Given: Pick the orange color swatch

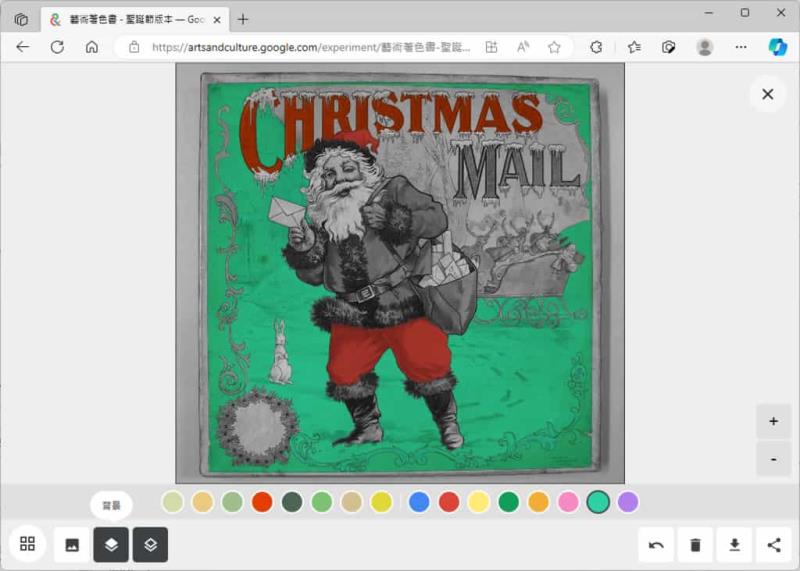Looking at the screenshot, I should [x=538, y=502].
